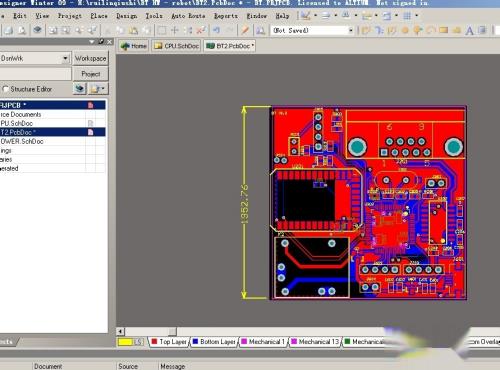Screen dimensions: 500x370
Task: Select the Place Via tool
Action: click(417, 31)
